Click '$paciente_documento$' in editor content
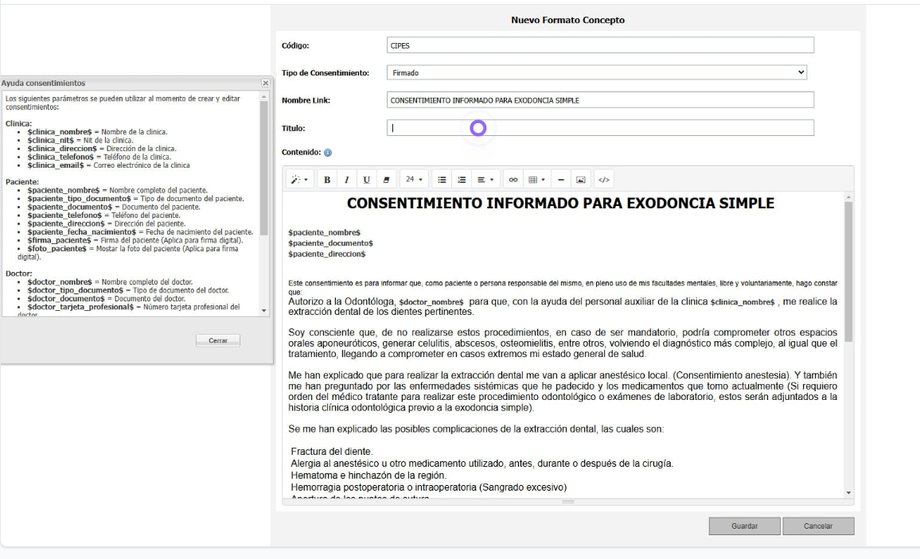The width and height of the screenshot is (920, 559). point(330,243)
